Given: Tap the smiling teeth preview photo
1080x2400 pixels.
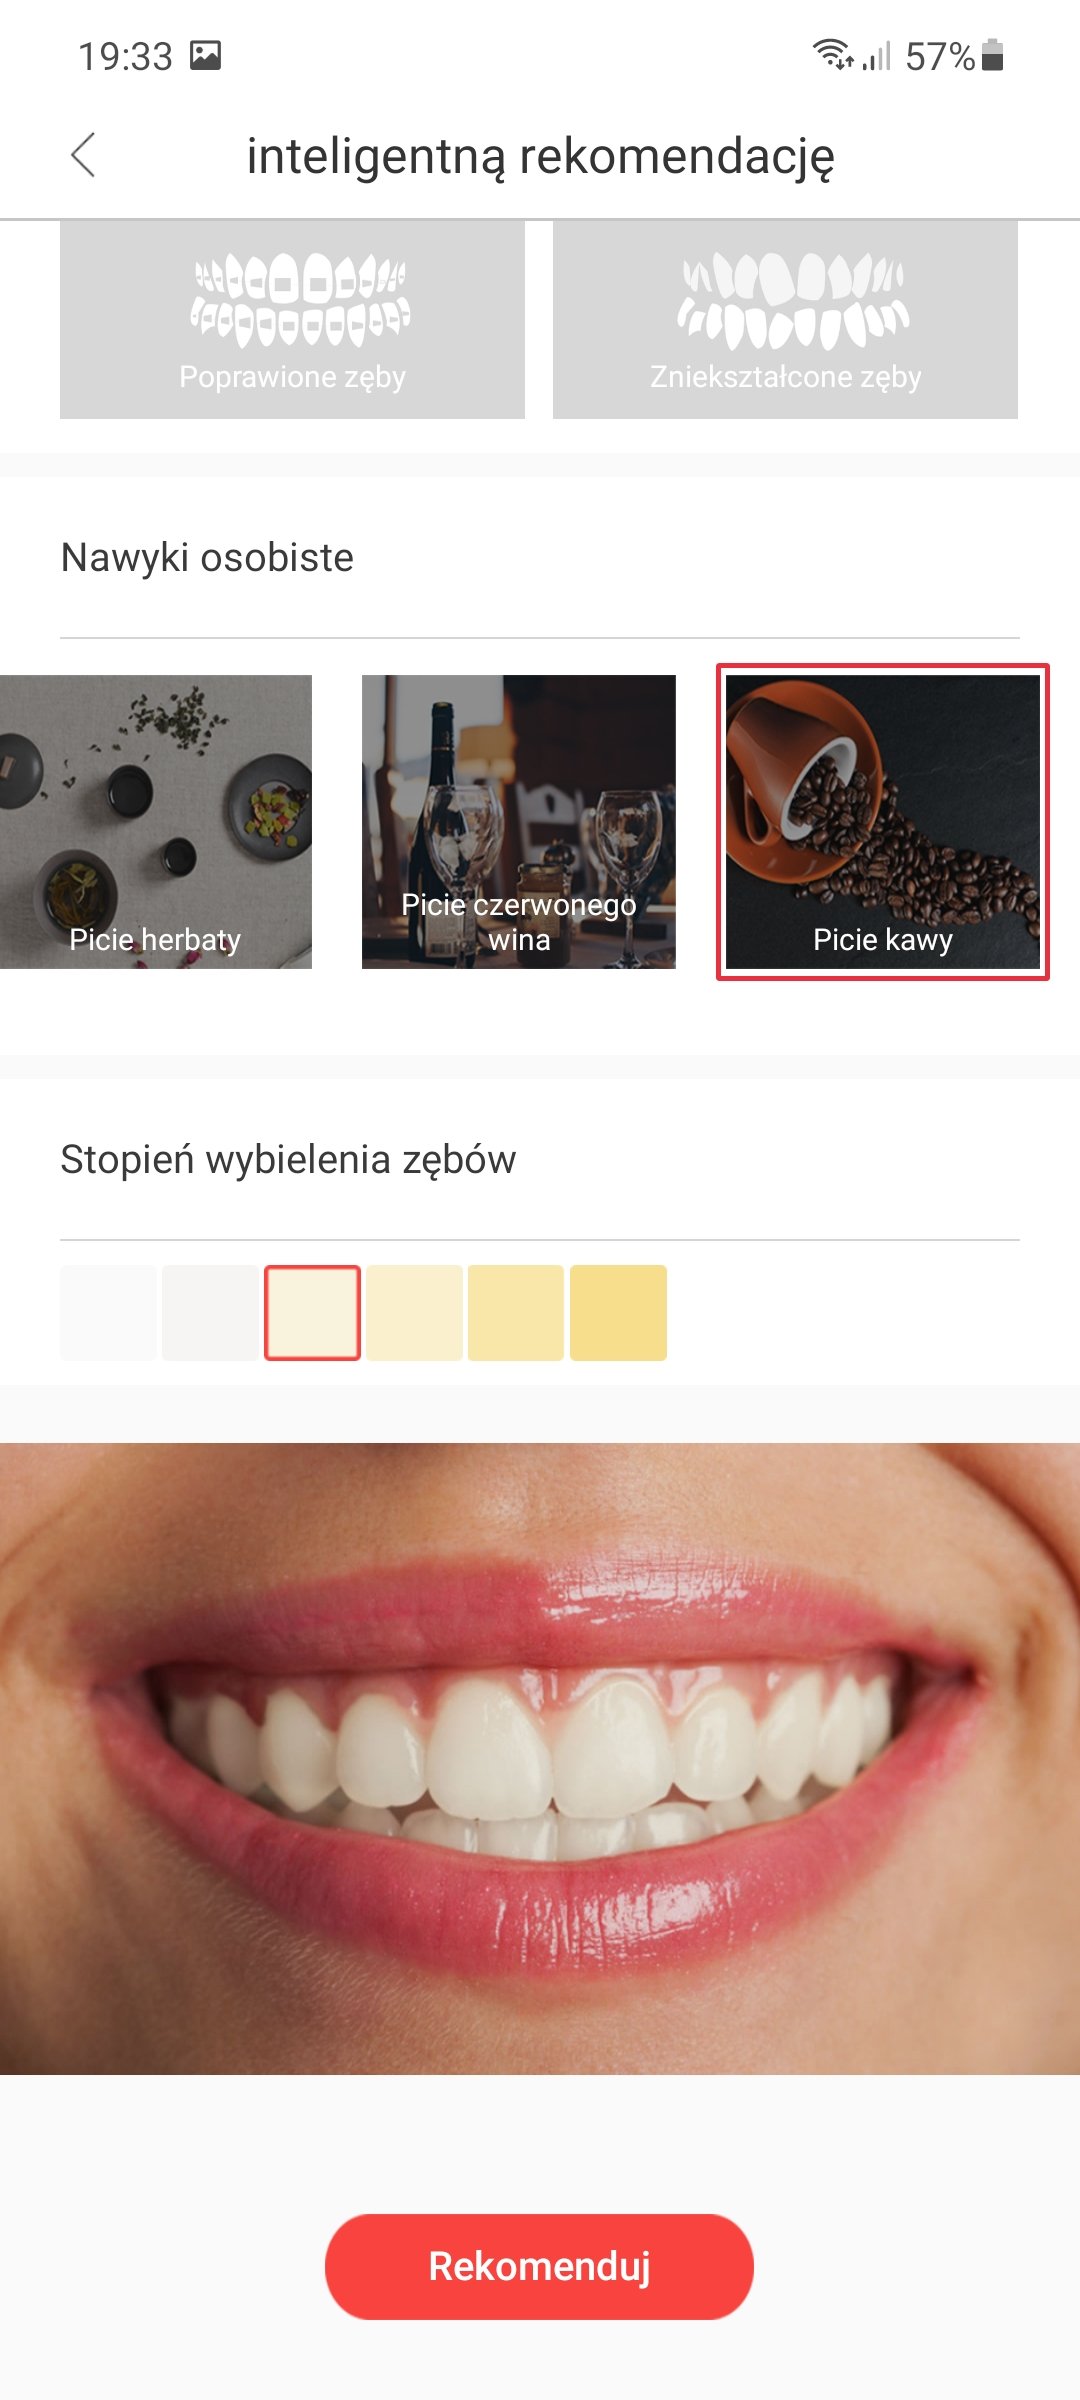Looking at the screenshot, I should click(540, 1758).
